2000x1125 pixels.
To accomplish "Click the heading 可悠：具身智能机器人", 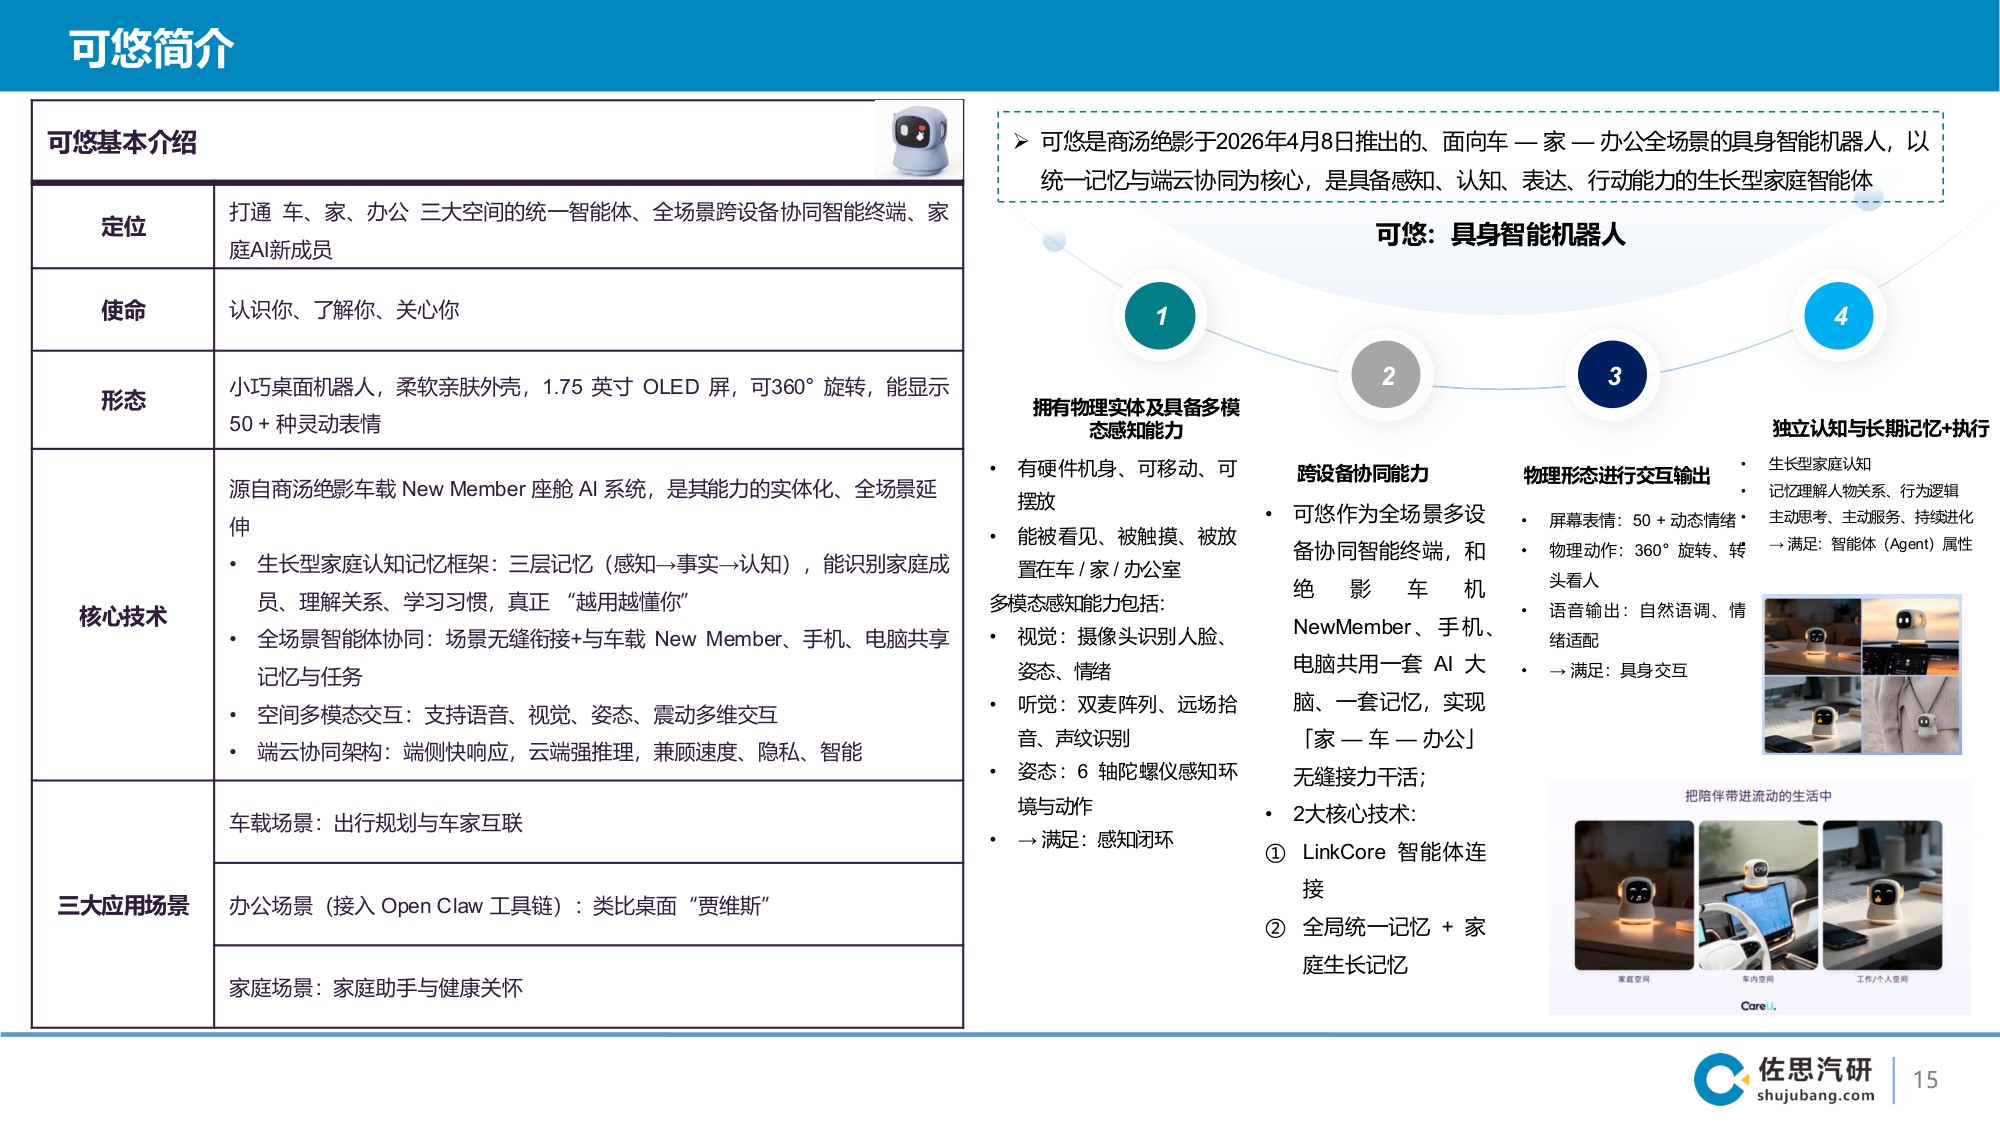I will tap(1500, 234).
